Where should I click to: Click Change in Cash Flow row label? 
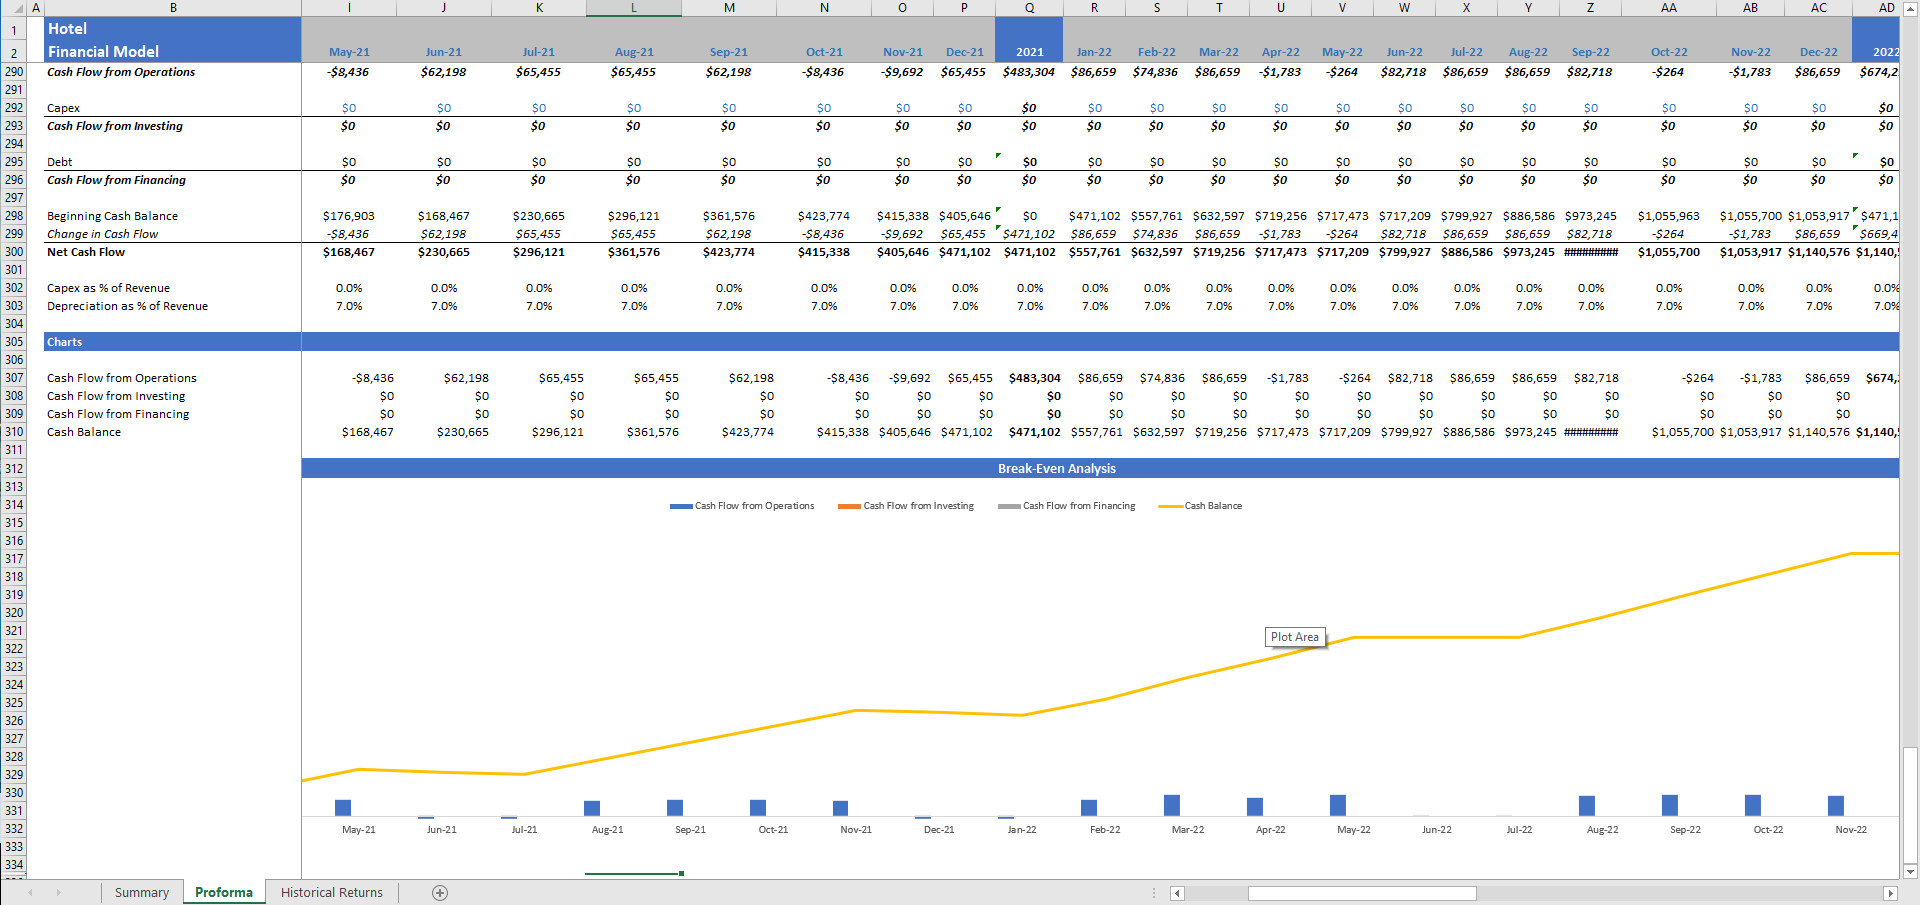pos(102,234)
